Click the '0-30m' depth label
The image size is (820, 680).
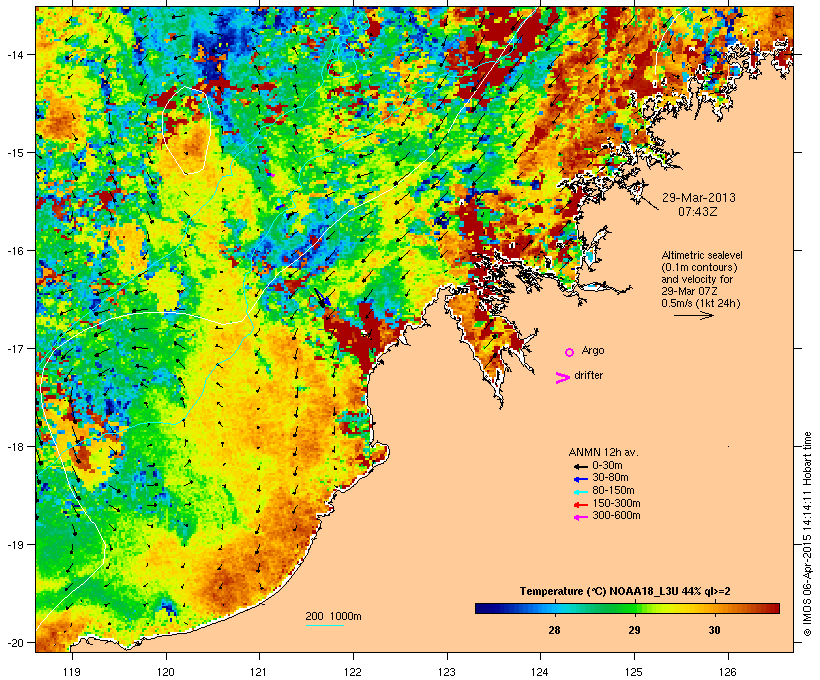pyautogui.click(x=607, y=466)
